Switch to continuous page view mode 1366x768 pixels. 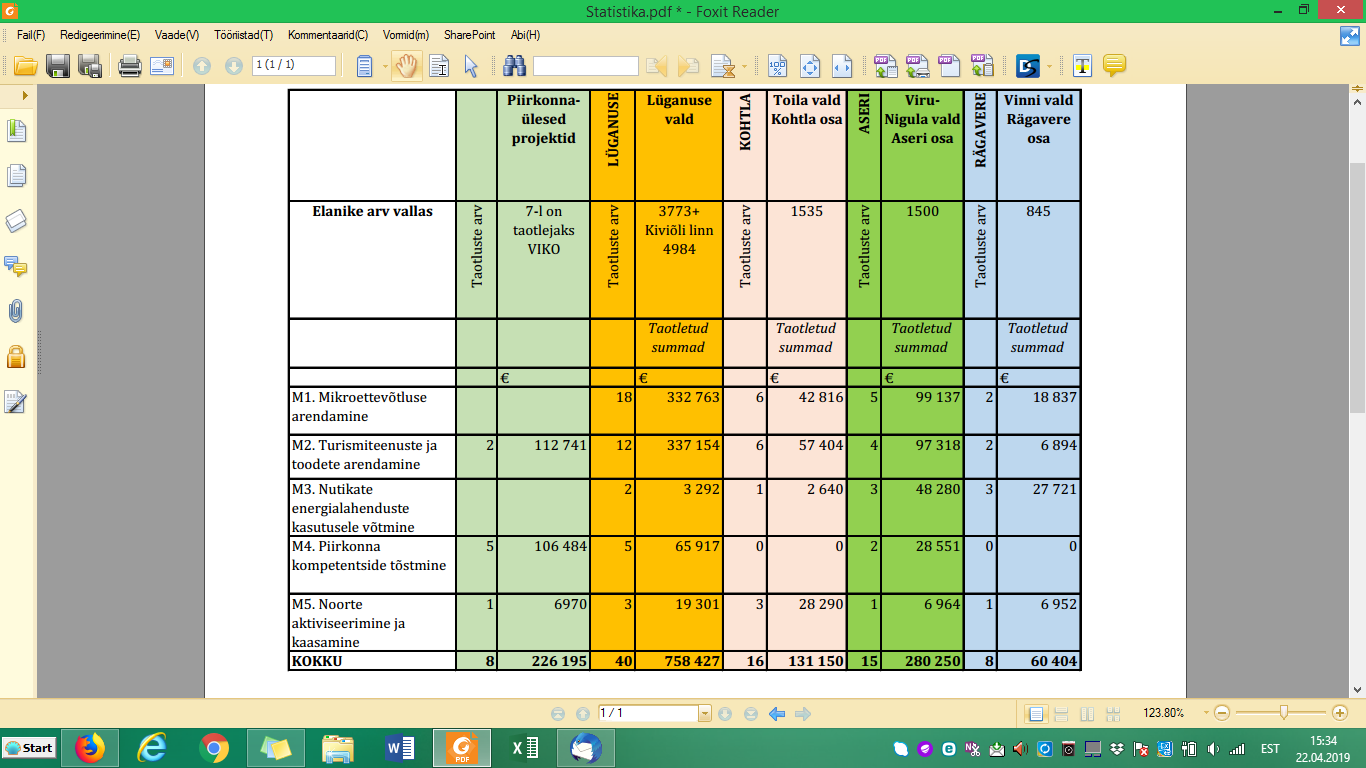pos(1061,714)
